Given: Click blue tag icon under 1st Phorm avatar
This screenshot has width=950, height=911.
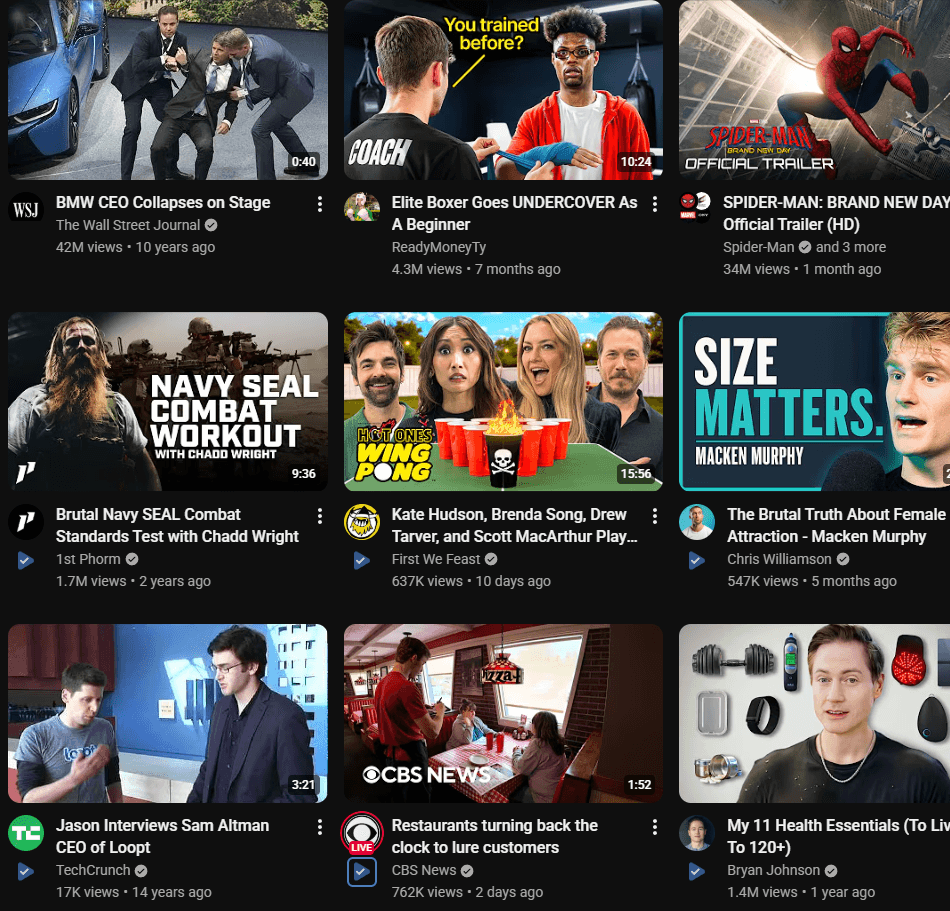Looking at the screenshot, I should tap(25, 560).
